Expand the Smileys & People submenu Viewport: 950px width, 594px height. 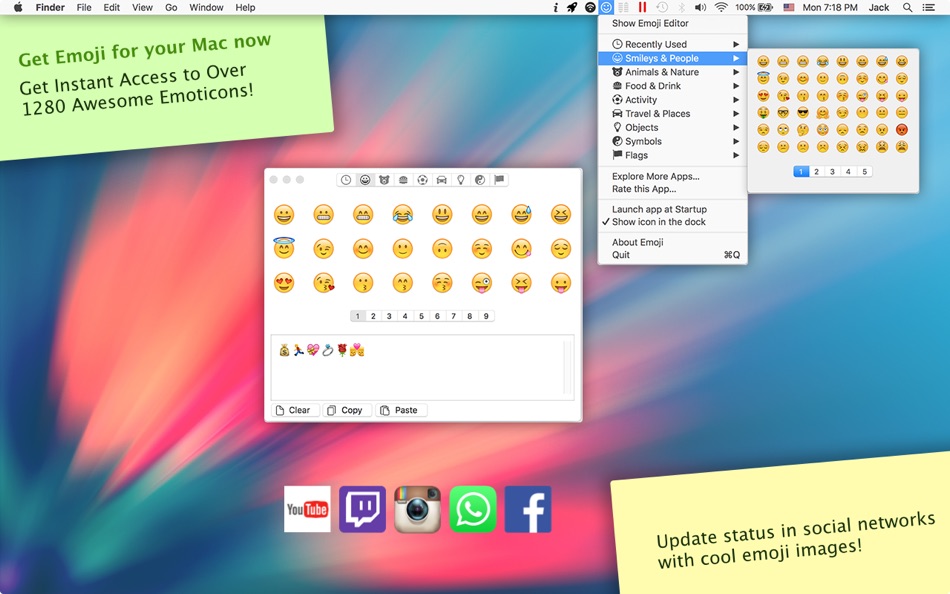pos(673,58)
